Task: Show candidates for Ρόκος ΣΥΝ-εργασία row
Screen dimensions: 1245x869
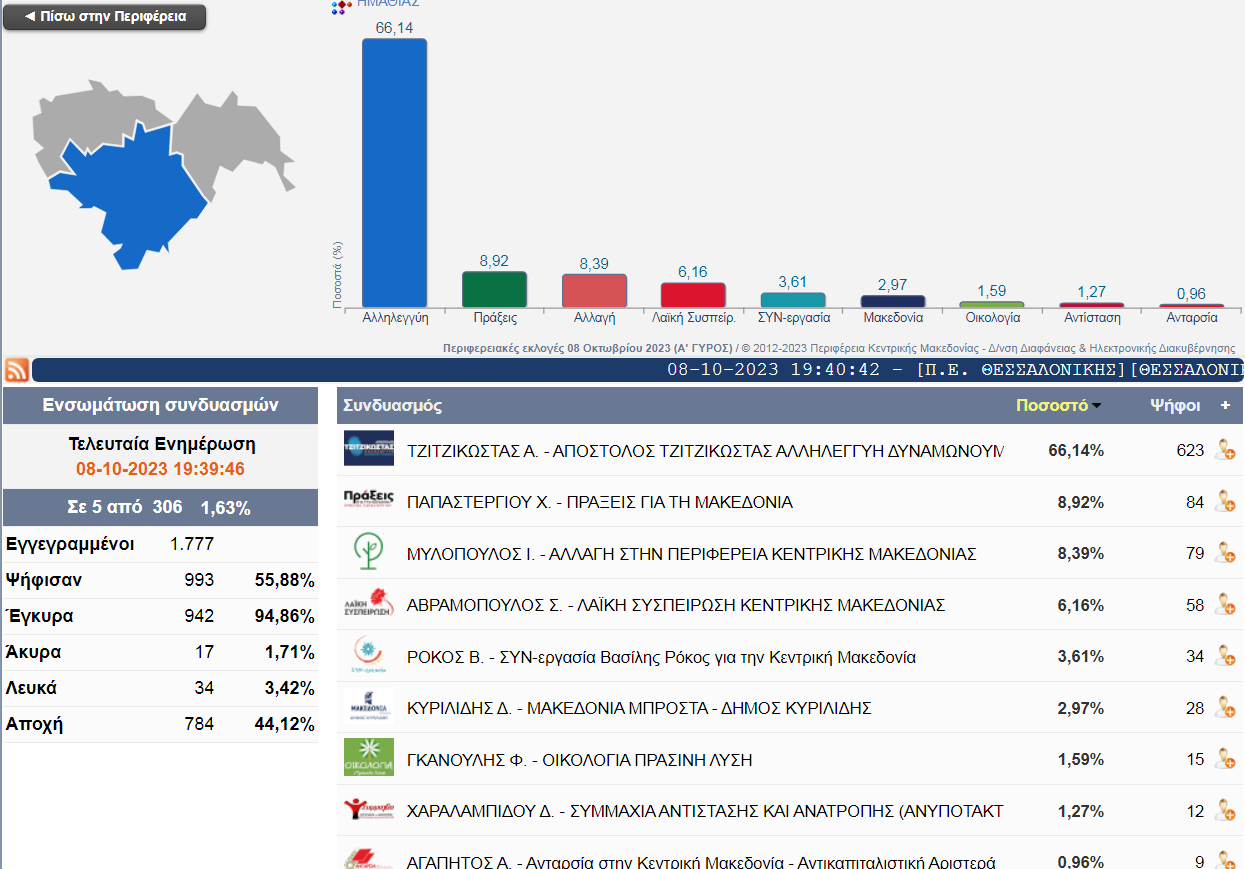Action: point(1224,656)
